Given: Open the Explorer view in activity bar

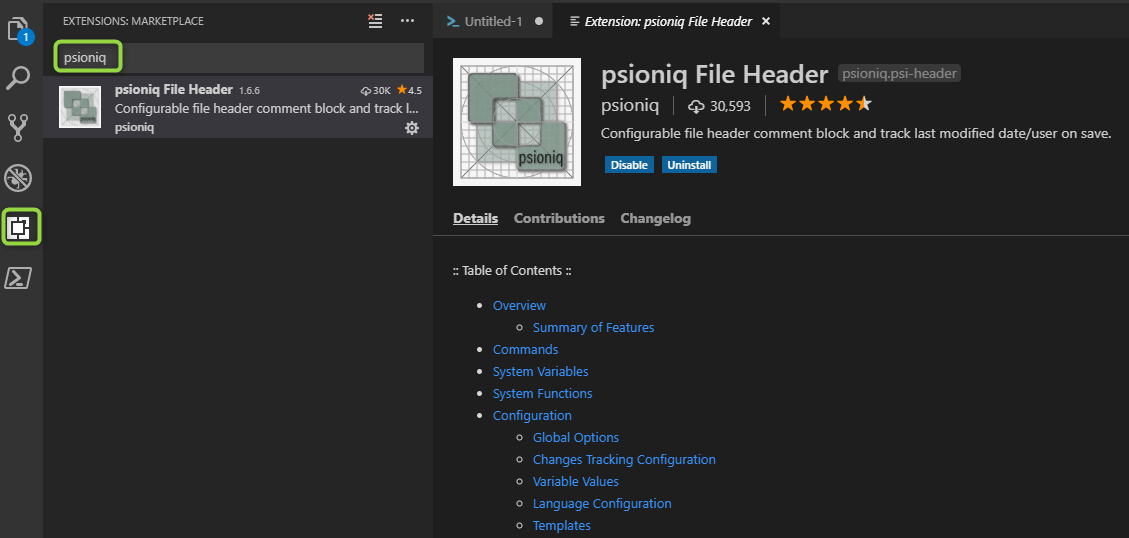Looking at the screenshot, I should 19,28.
